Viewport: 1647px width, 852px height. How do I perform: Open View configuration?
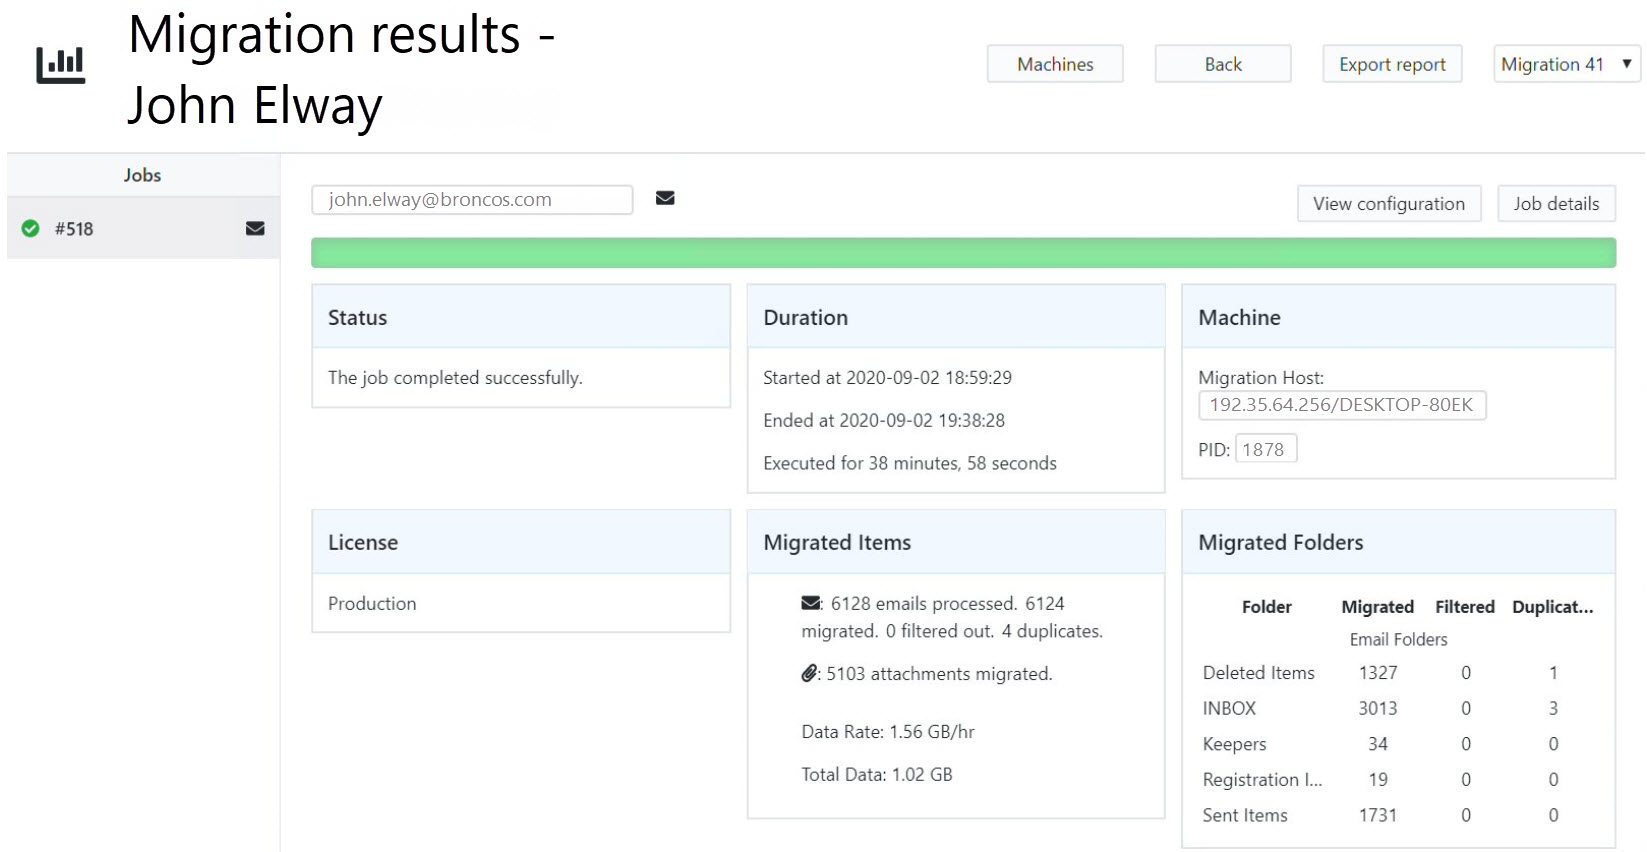pos(1389,204)
